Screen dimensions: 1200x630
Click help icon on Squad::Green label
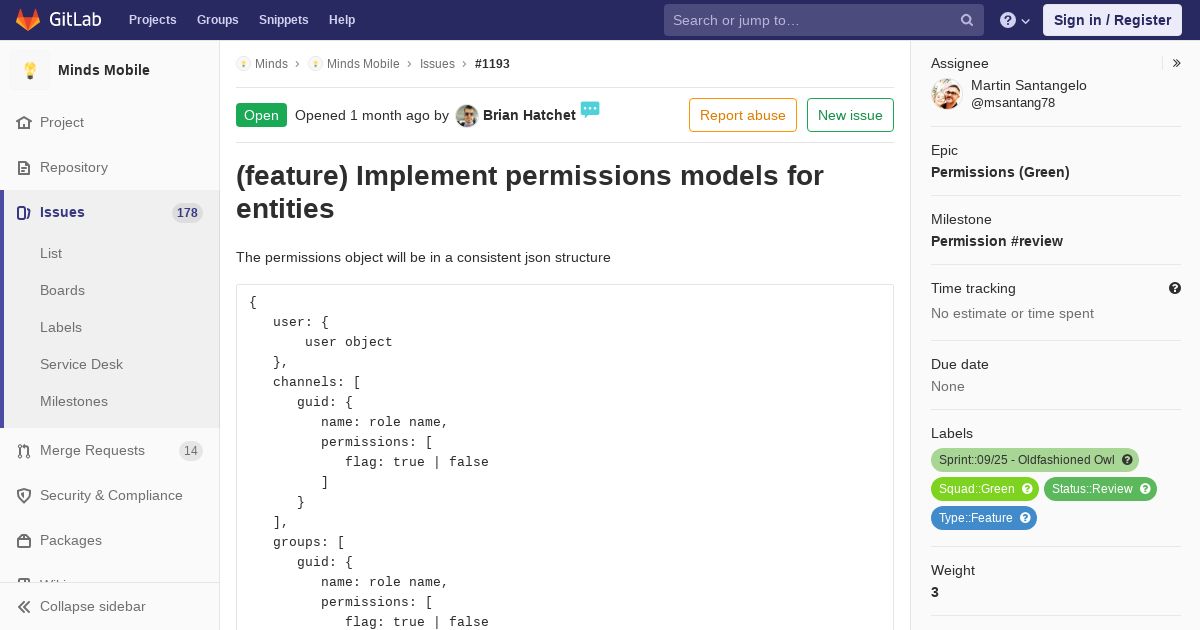click(x=1027, y=489)
